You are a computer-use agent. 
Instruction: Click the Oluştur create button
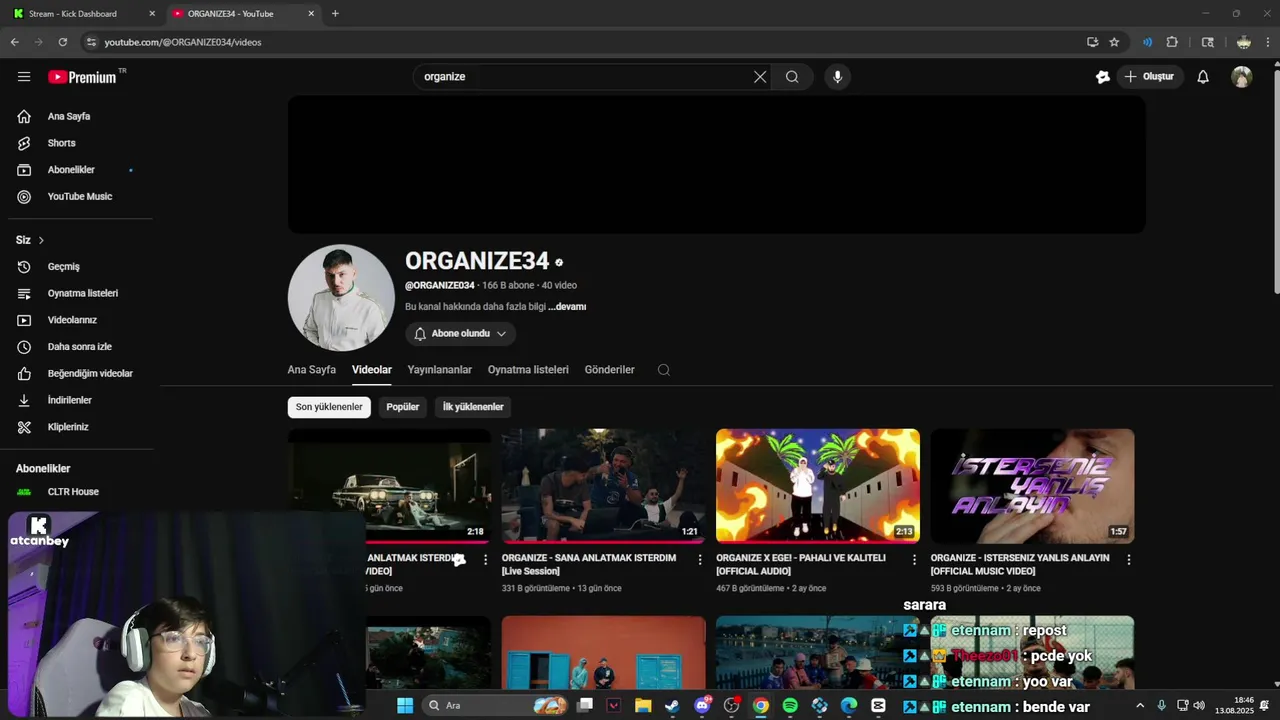(x=1150, y=77)
